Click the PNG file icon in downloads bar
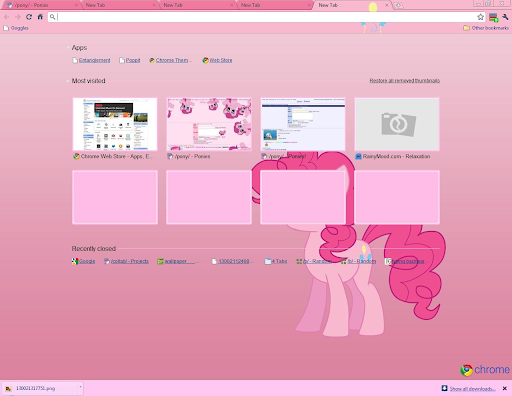 9,388
